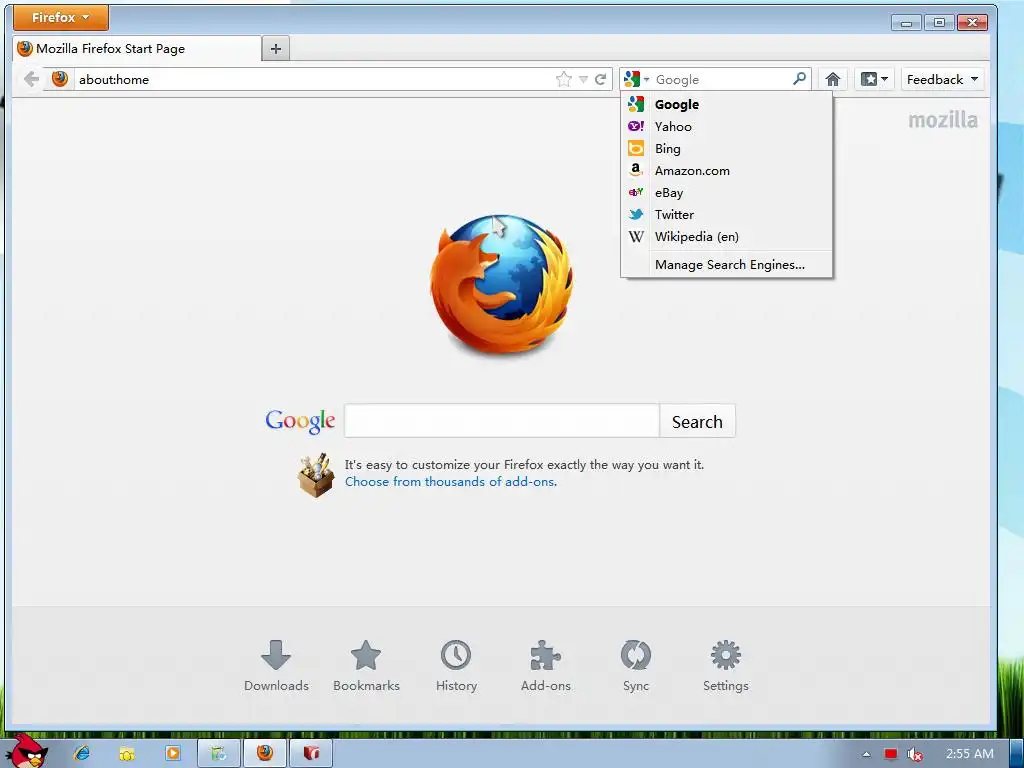Open Settings from the start page
This screenshot has height=768, width=1024.
726,666
